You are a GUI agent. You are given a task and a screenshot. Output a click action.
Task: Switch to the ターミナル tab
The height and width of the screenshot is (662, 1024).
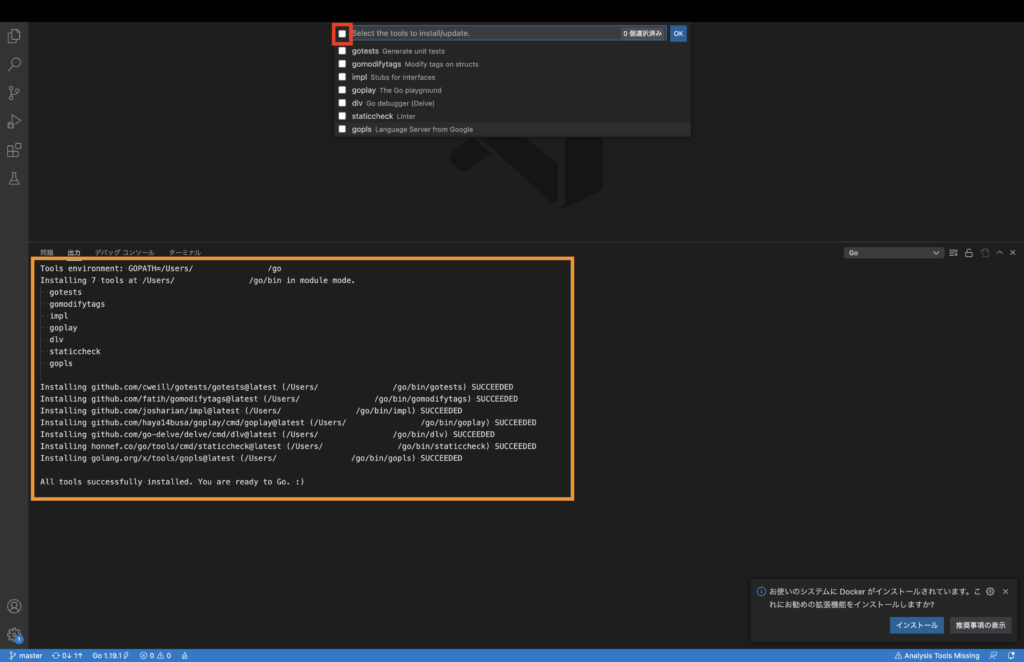point(184,253)
